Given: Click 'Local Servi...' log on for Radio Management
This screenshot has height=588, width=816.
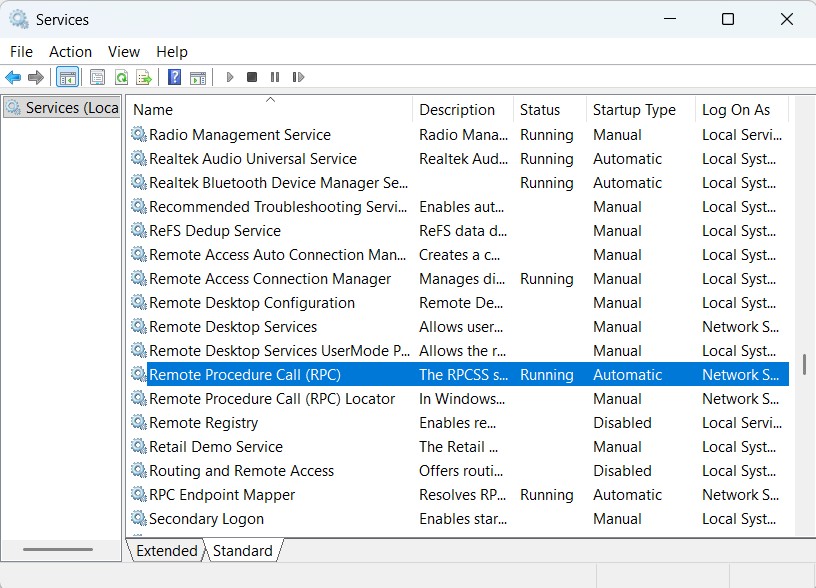Looking at the screenshot, I should click(742, 135).
